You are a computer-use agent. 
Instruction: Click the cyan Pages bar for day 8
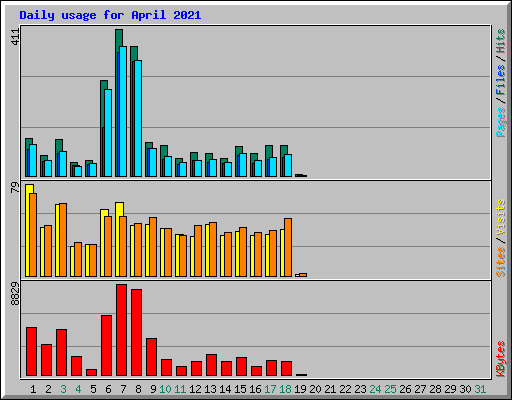click(x=138, y=118)
